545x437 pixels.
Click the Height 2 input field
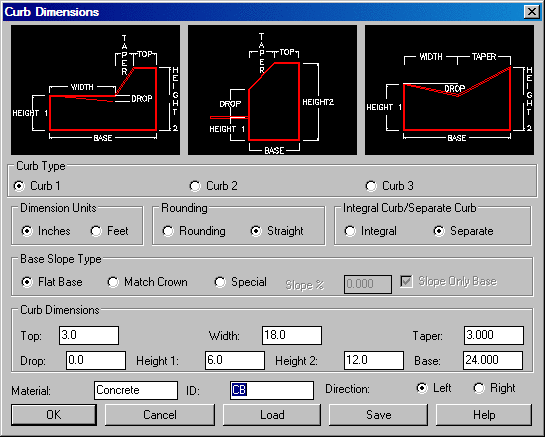pyautogui.click(x=374, y=360)
